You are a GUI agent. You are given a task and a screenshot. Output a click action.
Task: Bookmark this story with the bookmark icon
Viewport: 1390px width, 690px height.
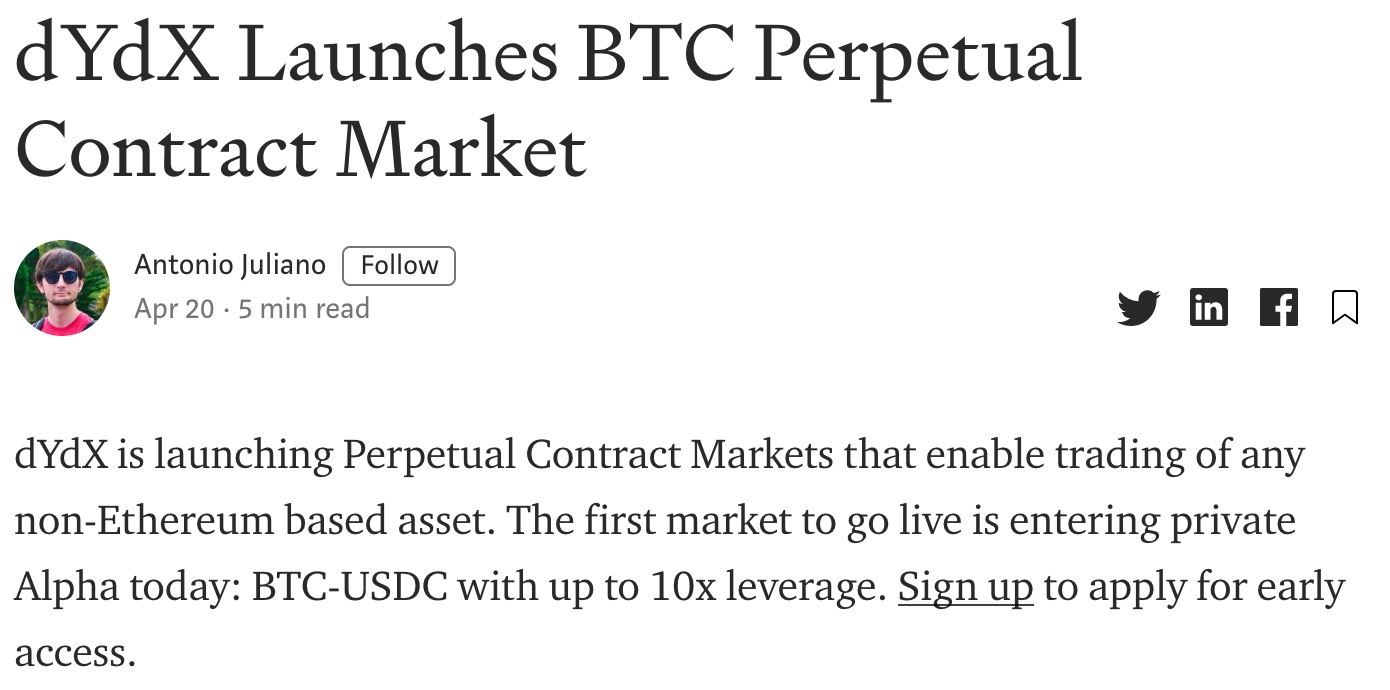pos(1345,307)
